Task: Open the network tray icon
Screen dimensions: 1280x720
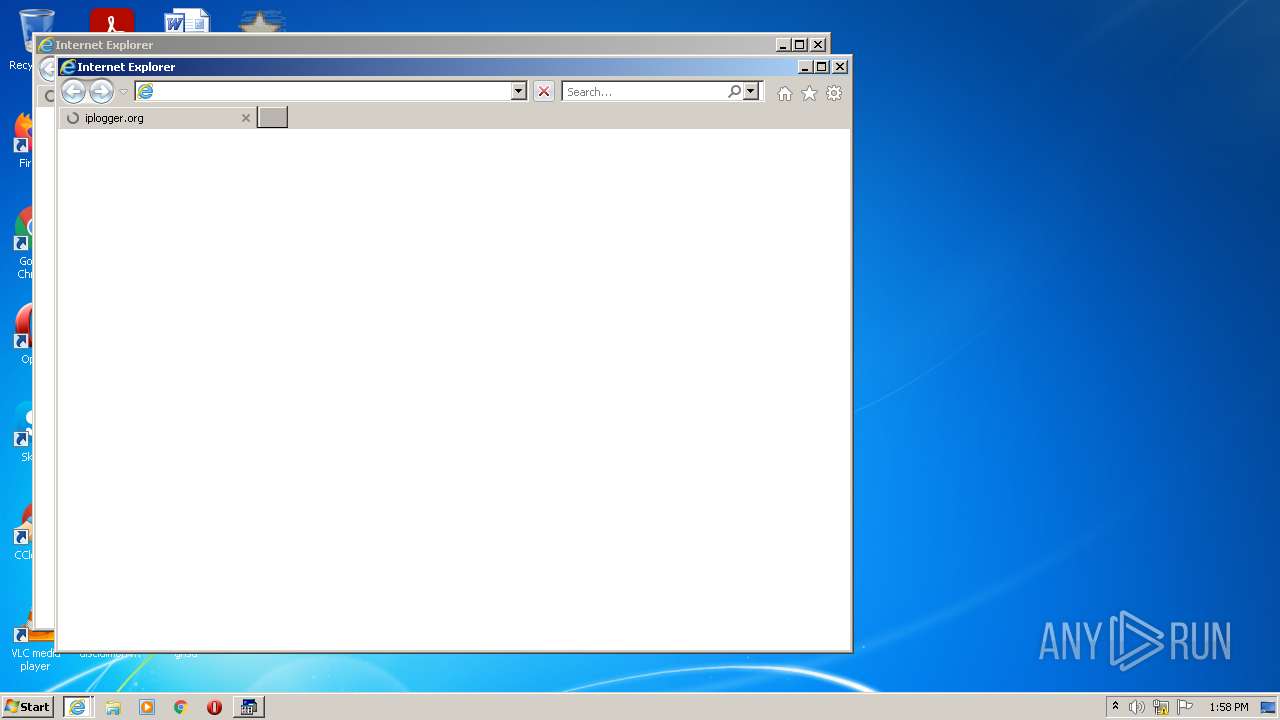Action: [x=1161, y=707]
